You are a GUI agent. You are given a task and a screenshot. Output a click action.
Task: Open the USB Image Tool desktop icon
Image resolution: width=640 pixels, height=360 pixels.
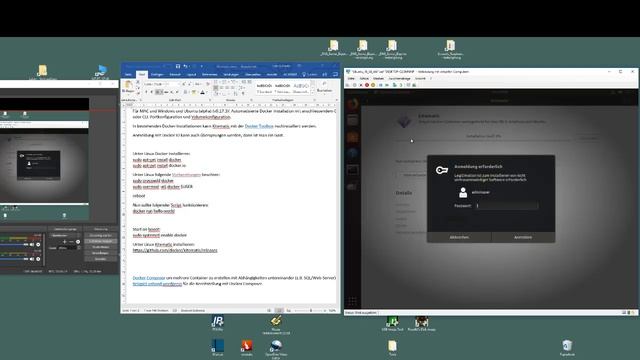(392, 324)
